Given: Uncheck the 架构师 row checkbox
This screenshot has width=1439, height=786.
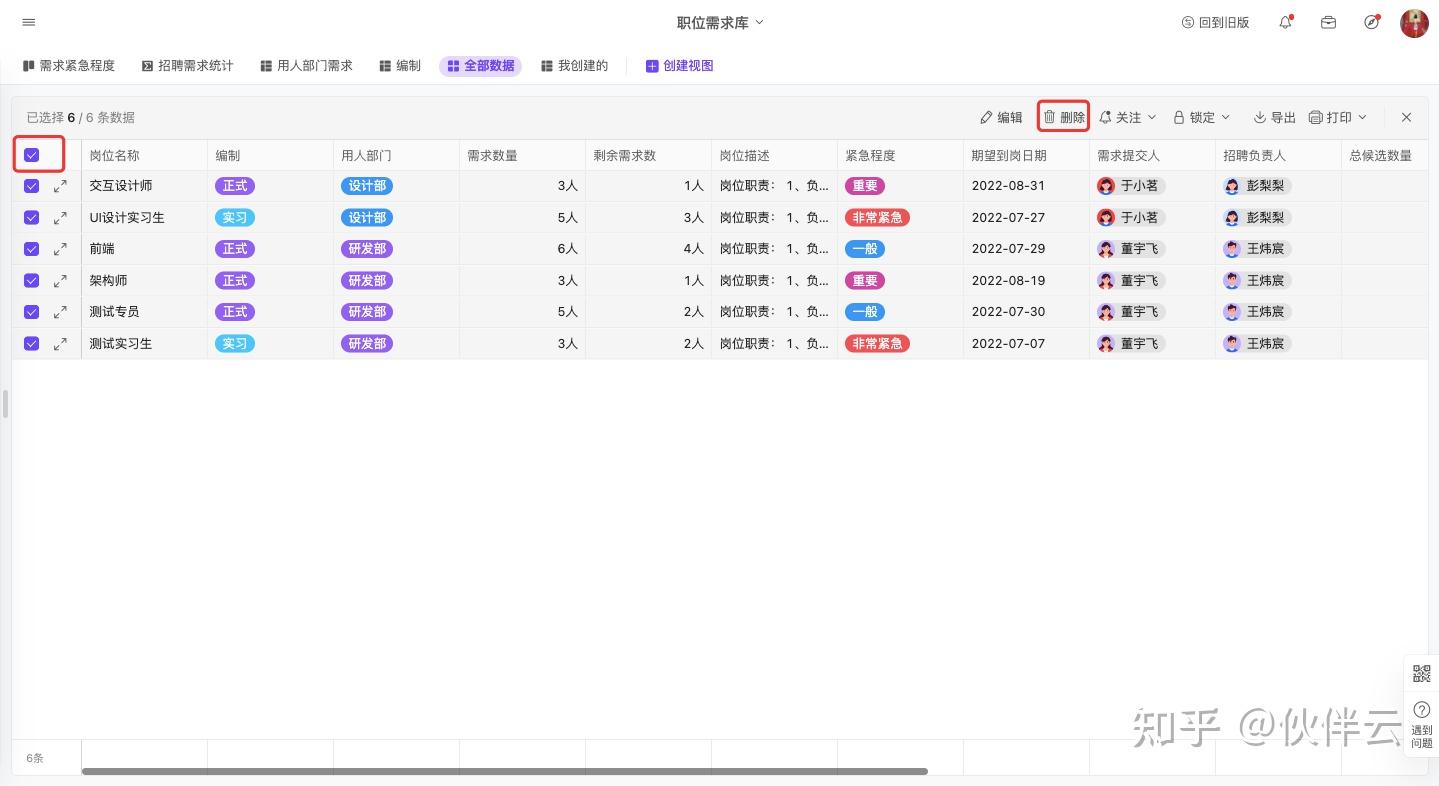Looking at the screenshot, I should click(x=32, y=280).
